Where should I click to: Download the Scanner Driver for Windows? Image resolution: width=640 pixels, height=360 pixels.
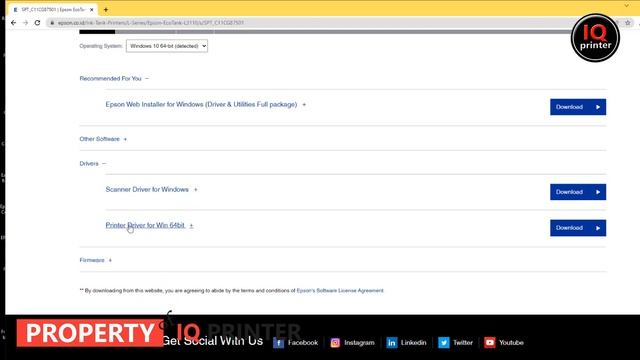point(578,192)
